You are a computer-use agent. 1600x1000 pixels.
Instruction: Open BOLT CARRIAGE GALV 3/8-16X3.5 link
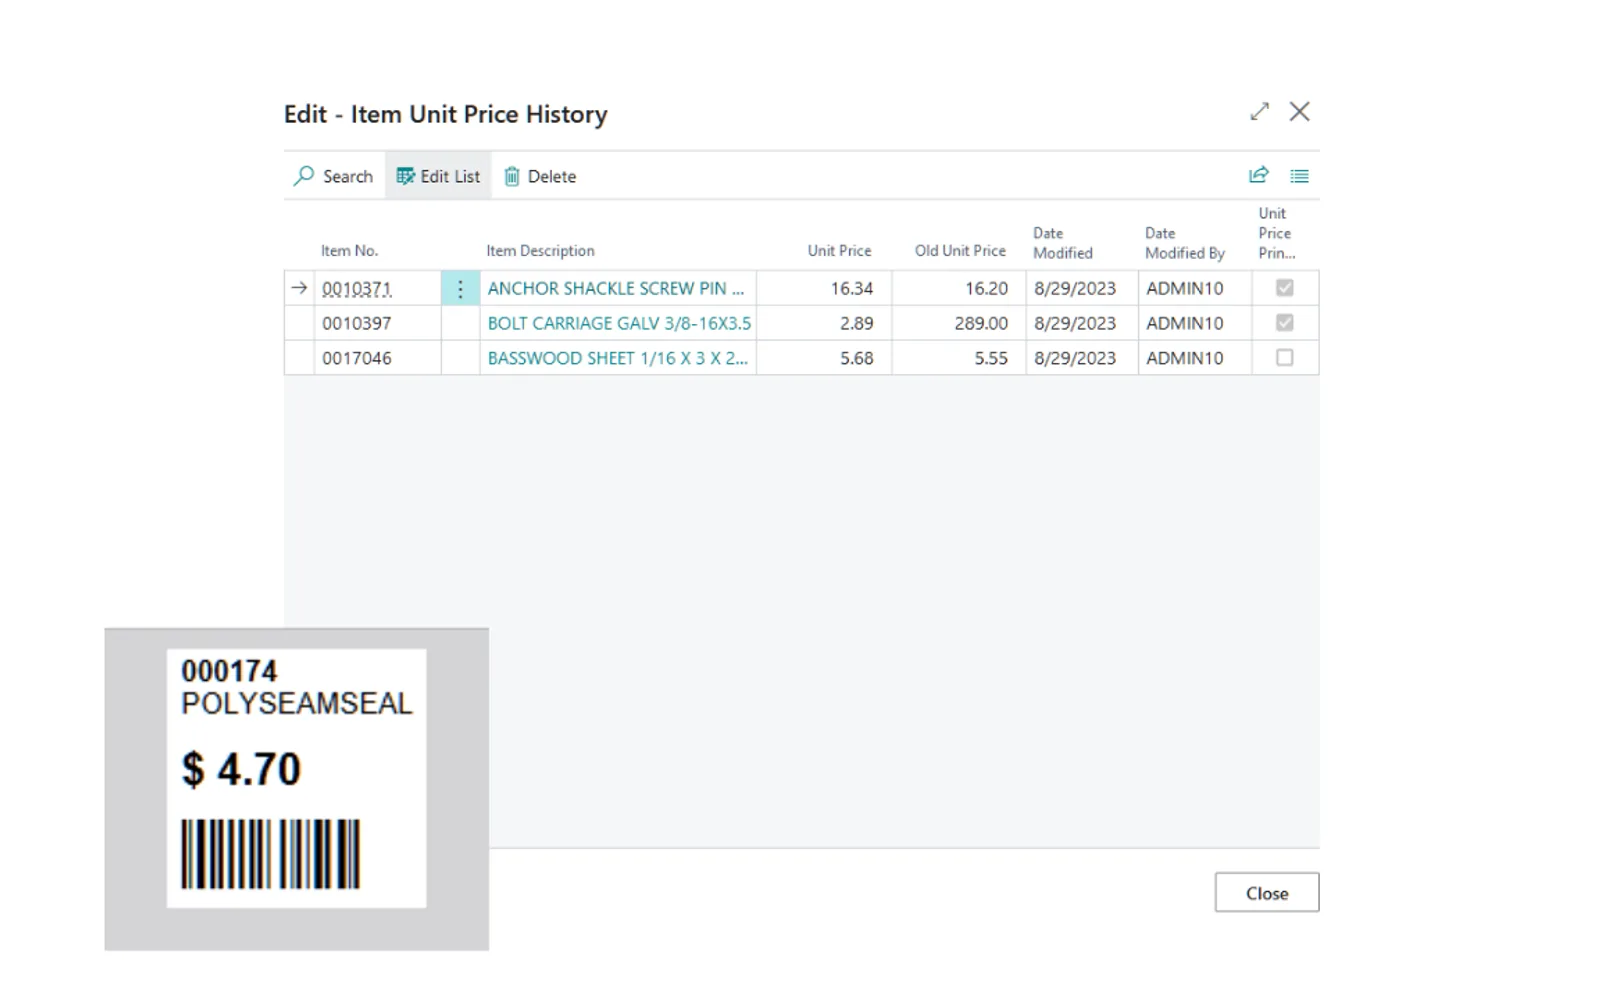click(619, 323)
